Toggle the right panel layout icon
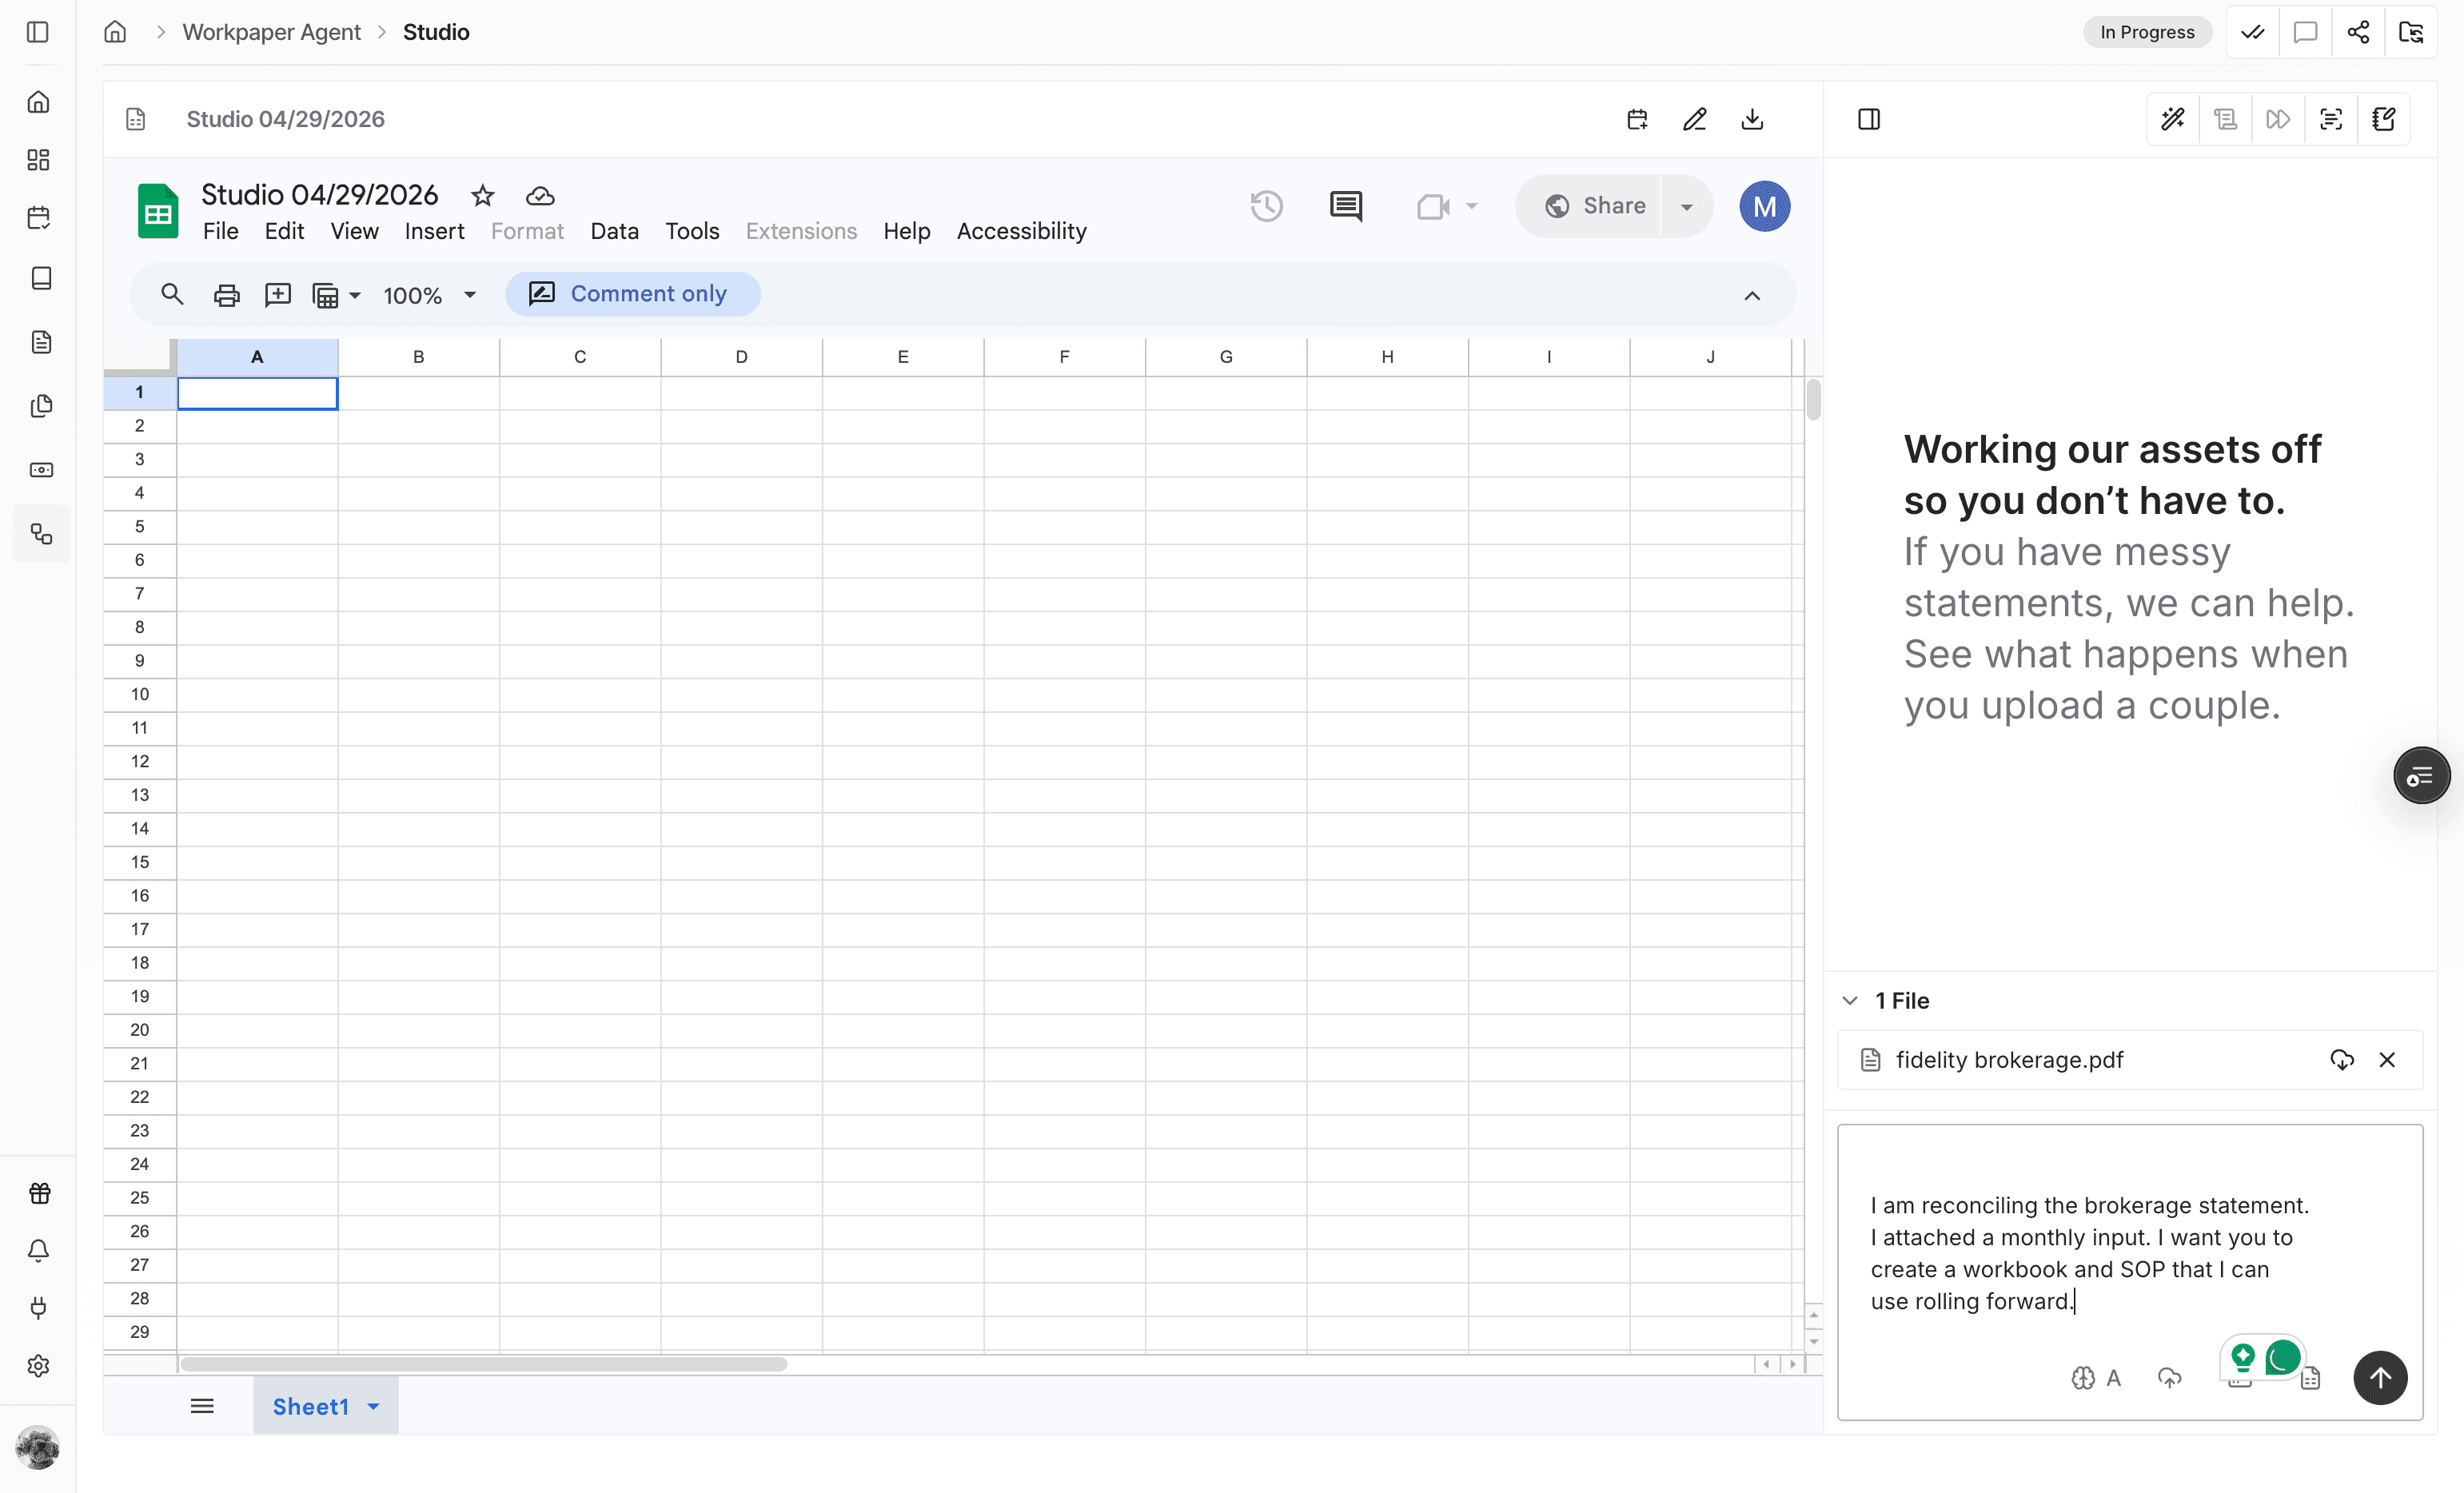 coord(1869,120)
